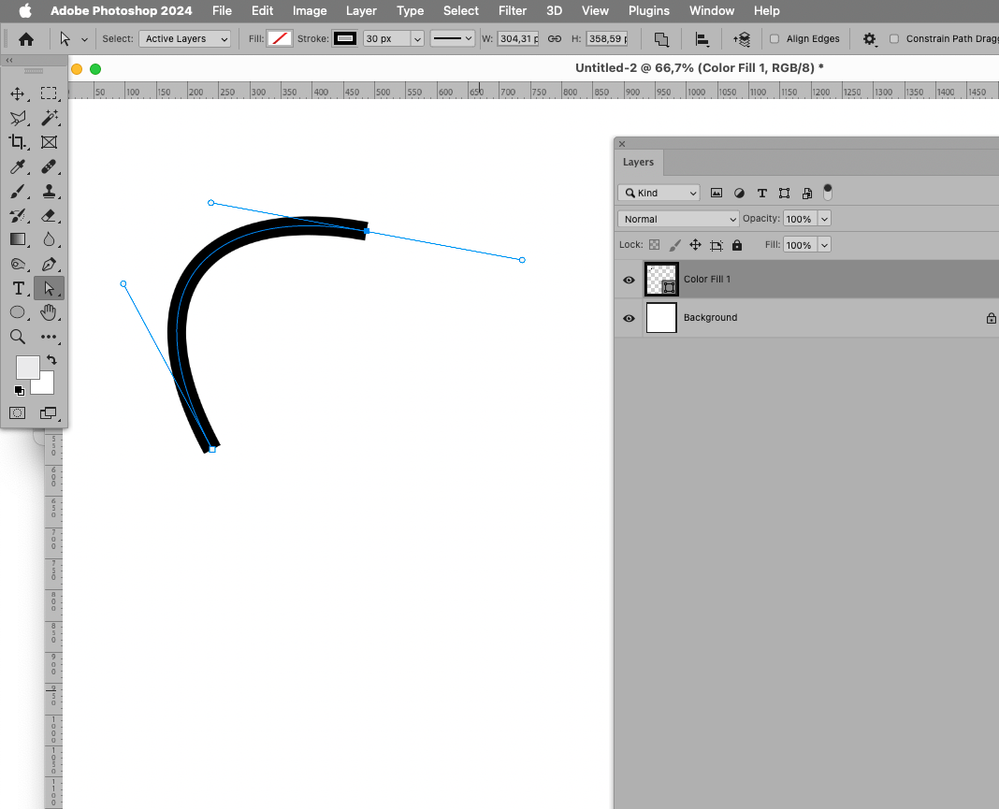Select the Eraser tool

(x=49, y=215)
